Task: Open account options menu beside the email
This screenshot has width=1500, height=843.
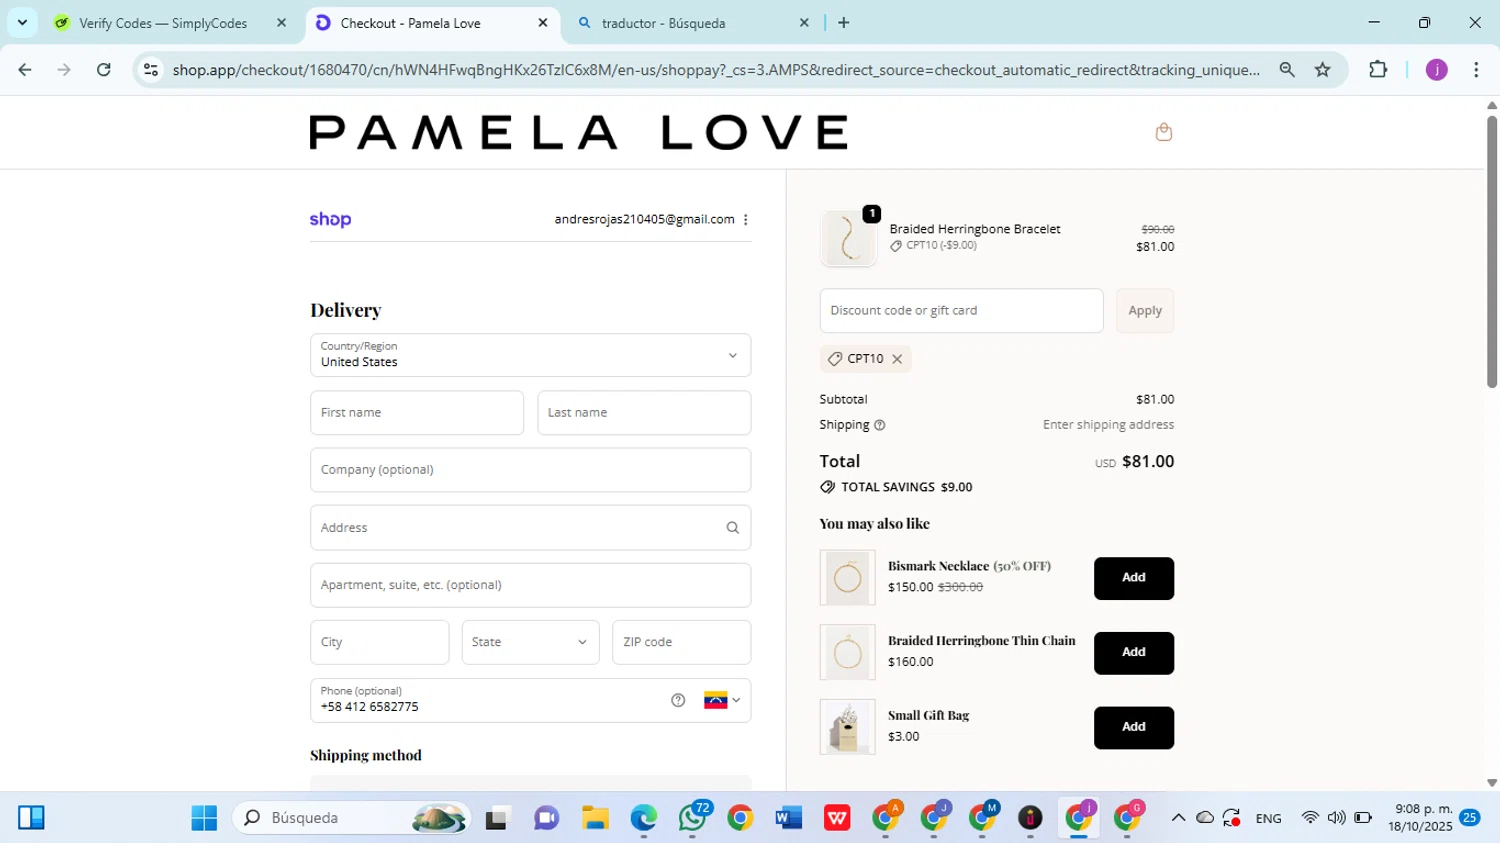Action: [746, 220]
